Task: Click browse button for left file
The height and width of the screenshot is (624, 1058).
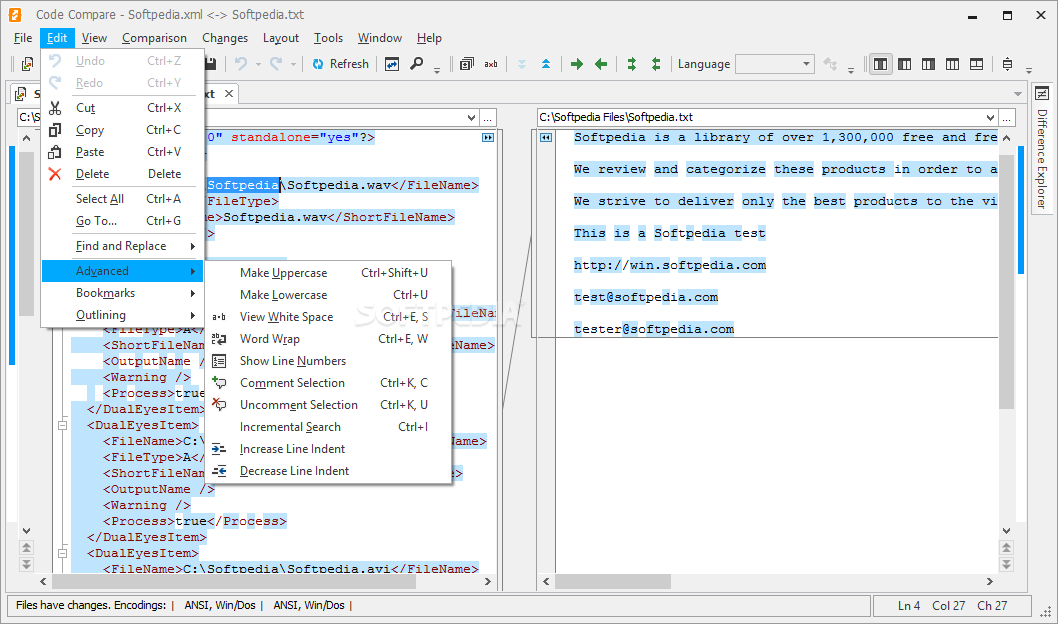Action: 487,117
